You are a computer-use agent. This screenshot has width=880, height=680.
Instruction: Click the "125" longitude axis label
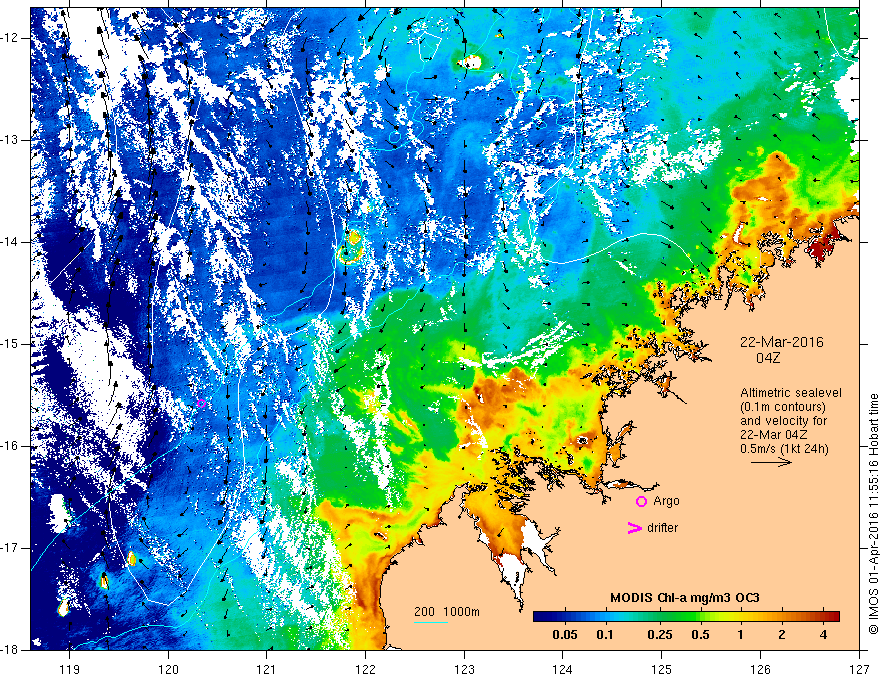pyautogui.click(x=662, y=669)
